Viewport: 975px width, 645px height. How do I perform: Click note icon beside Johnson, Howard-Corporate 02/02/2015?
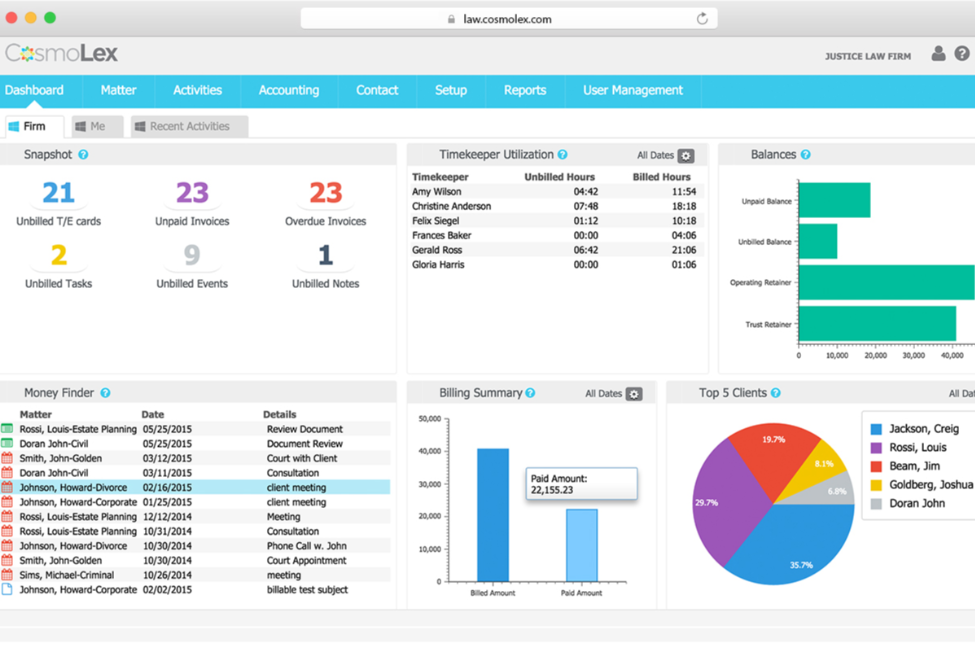tap(7, 590)
